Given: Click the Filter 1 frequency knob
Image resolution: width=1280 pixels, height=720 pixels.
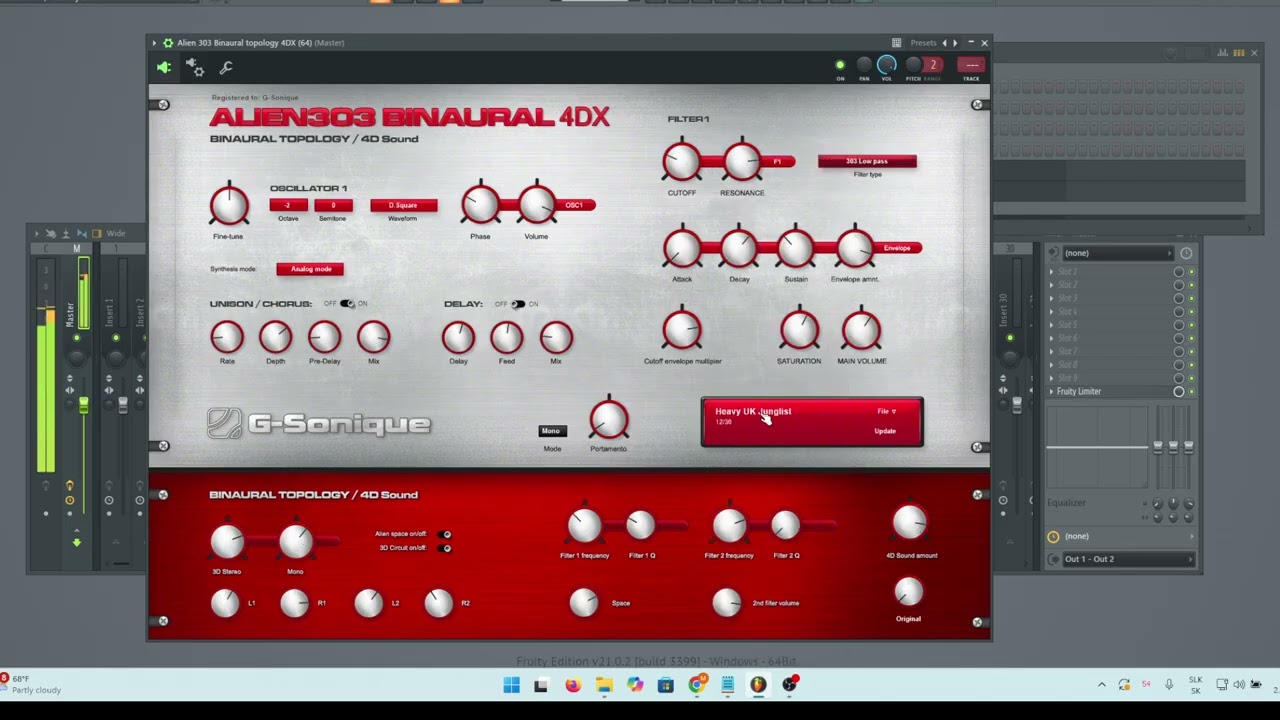Looking at the screenshot, I should (x=585, y=526).
